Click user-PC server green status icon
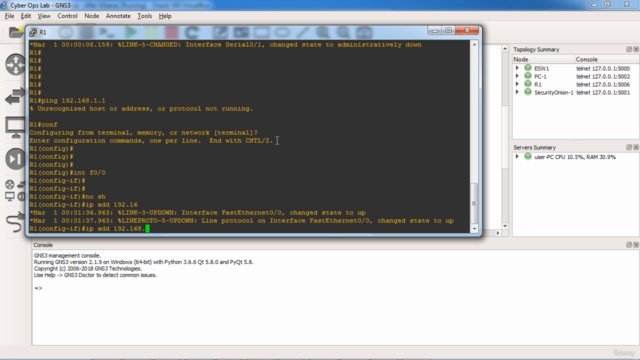This screenshot has width=640, height=360. [x=528, y=157]
